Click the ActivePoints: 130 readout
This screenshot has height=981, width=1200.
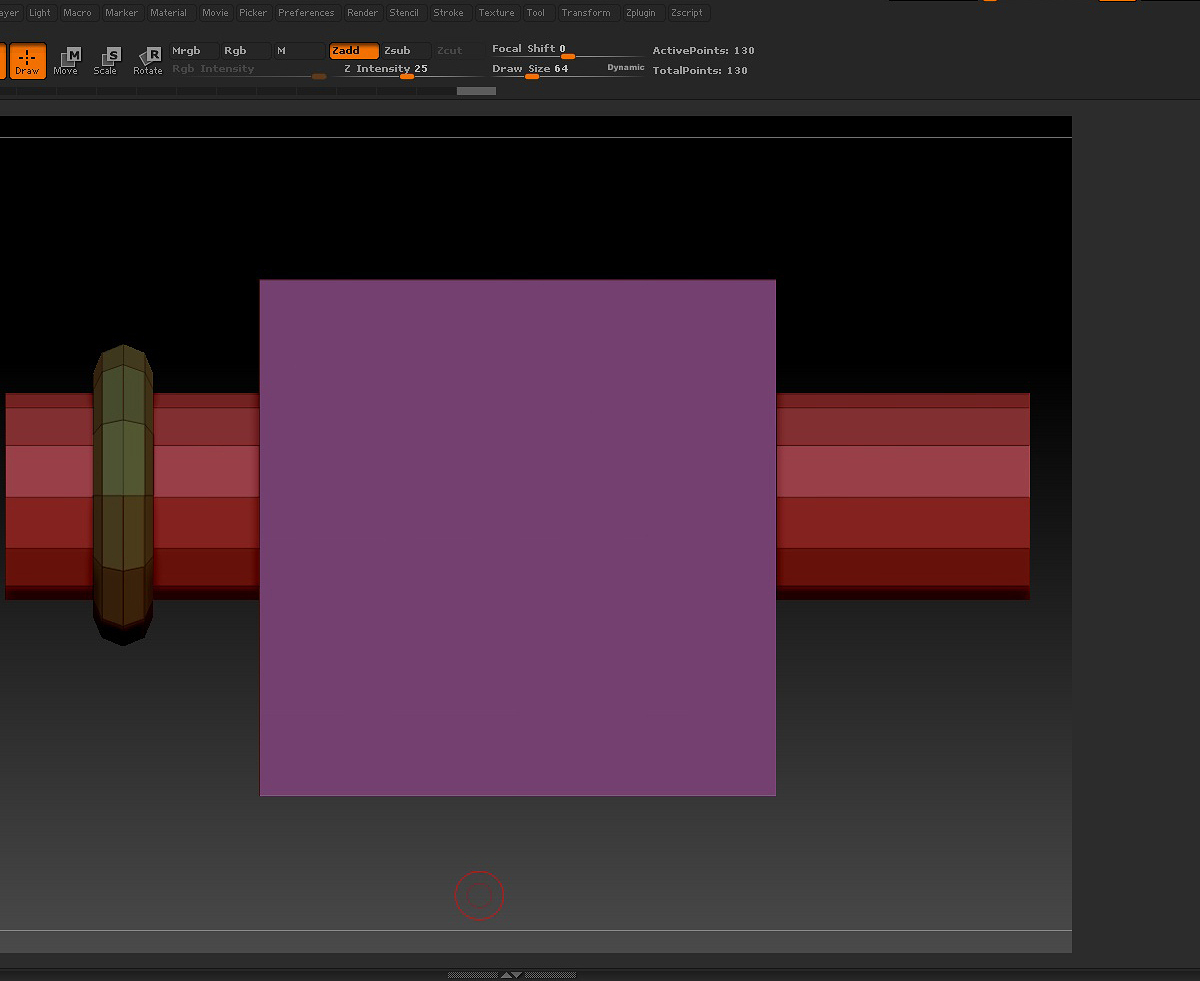pyautogui.click(x=704, y=51)
